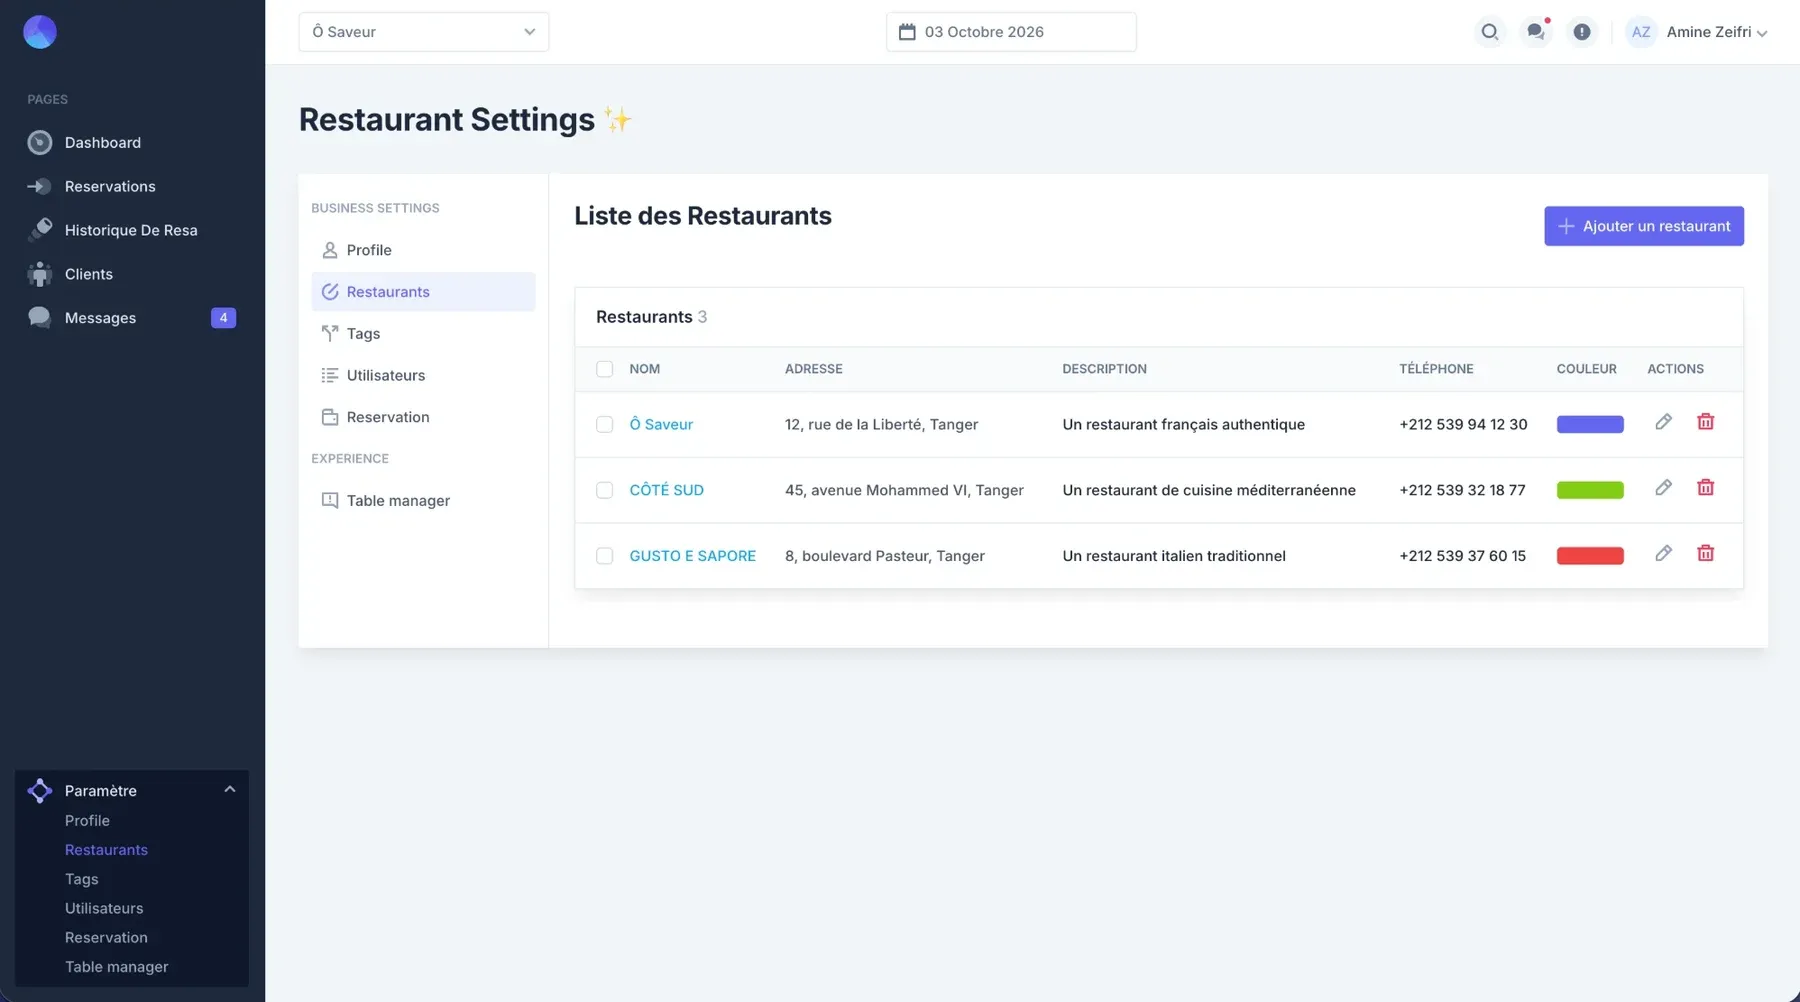Screen dimensions: 1800x1002
Task: Open the 03 Octobre 2026 date picker
Action: point(1011,32)
